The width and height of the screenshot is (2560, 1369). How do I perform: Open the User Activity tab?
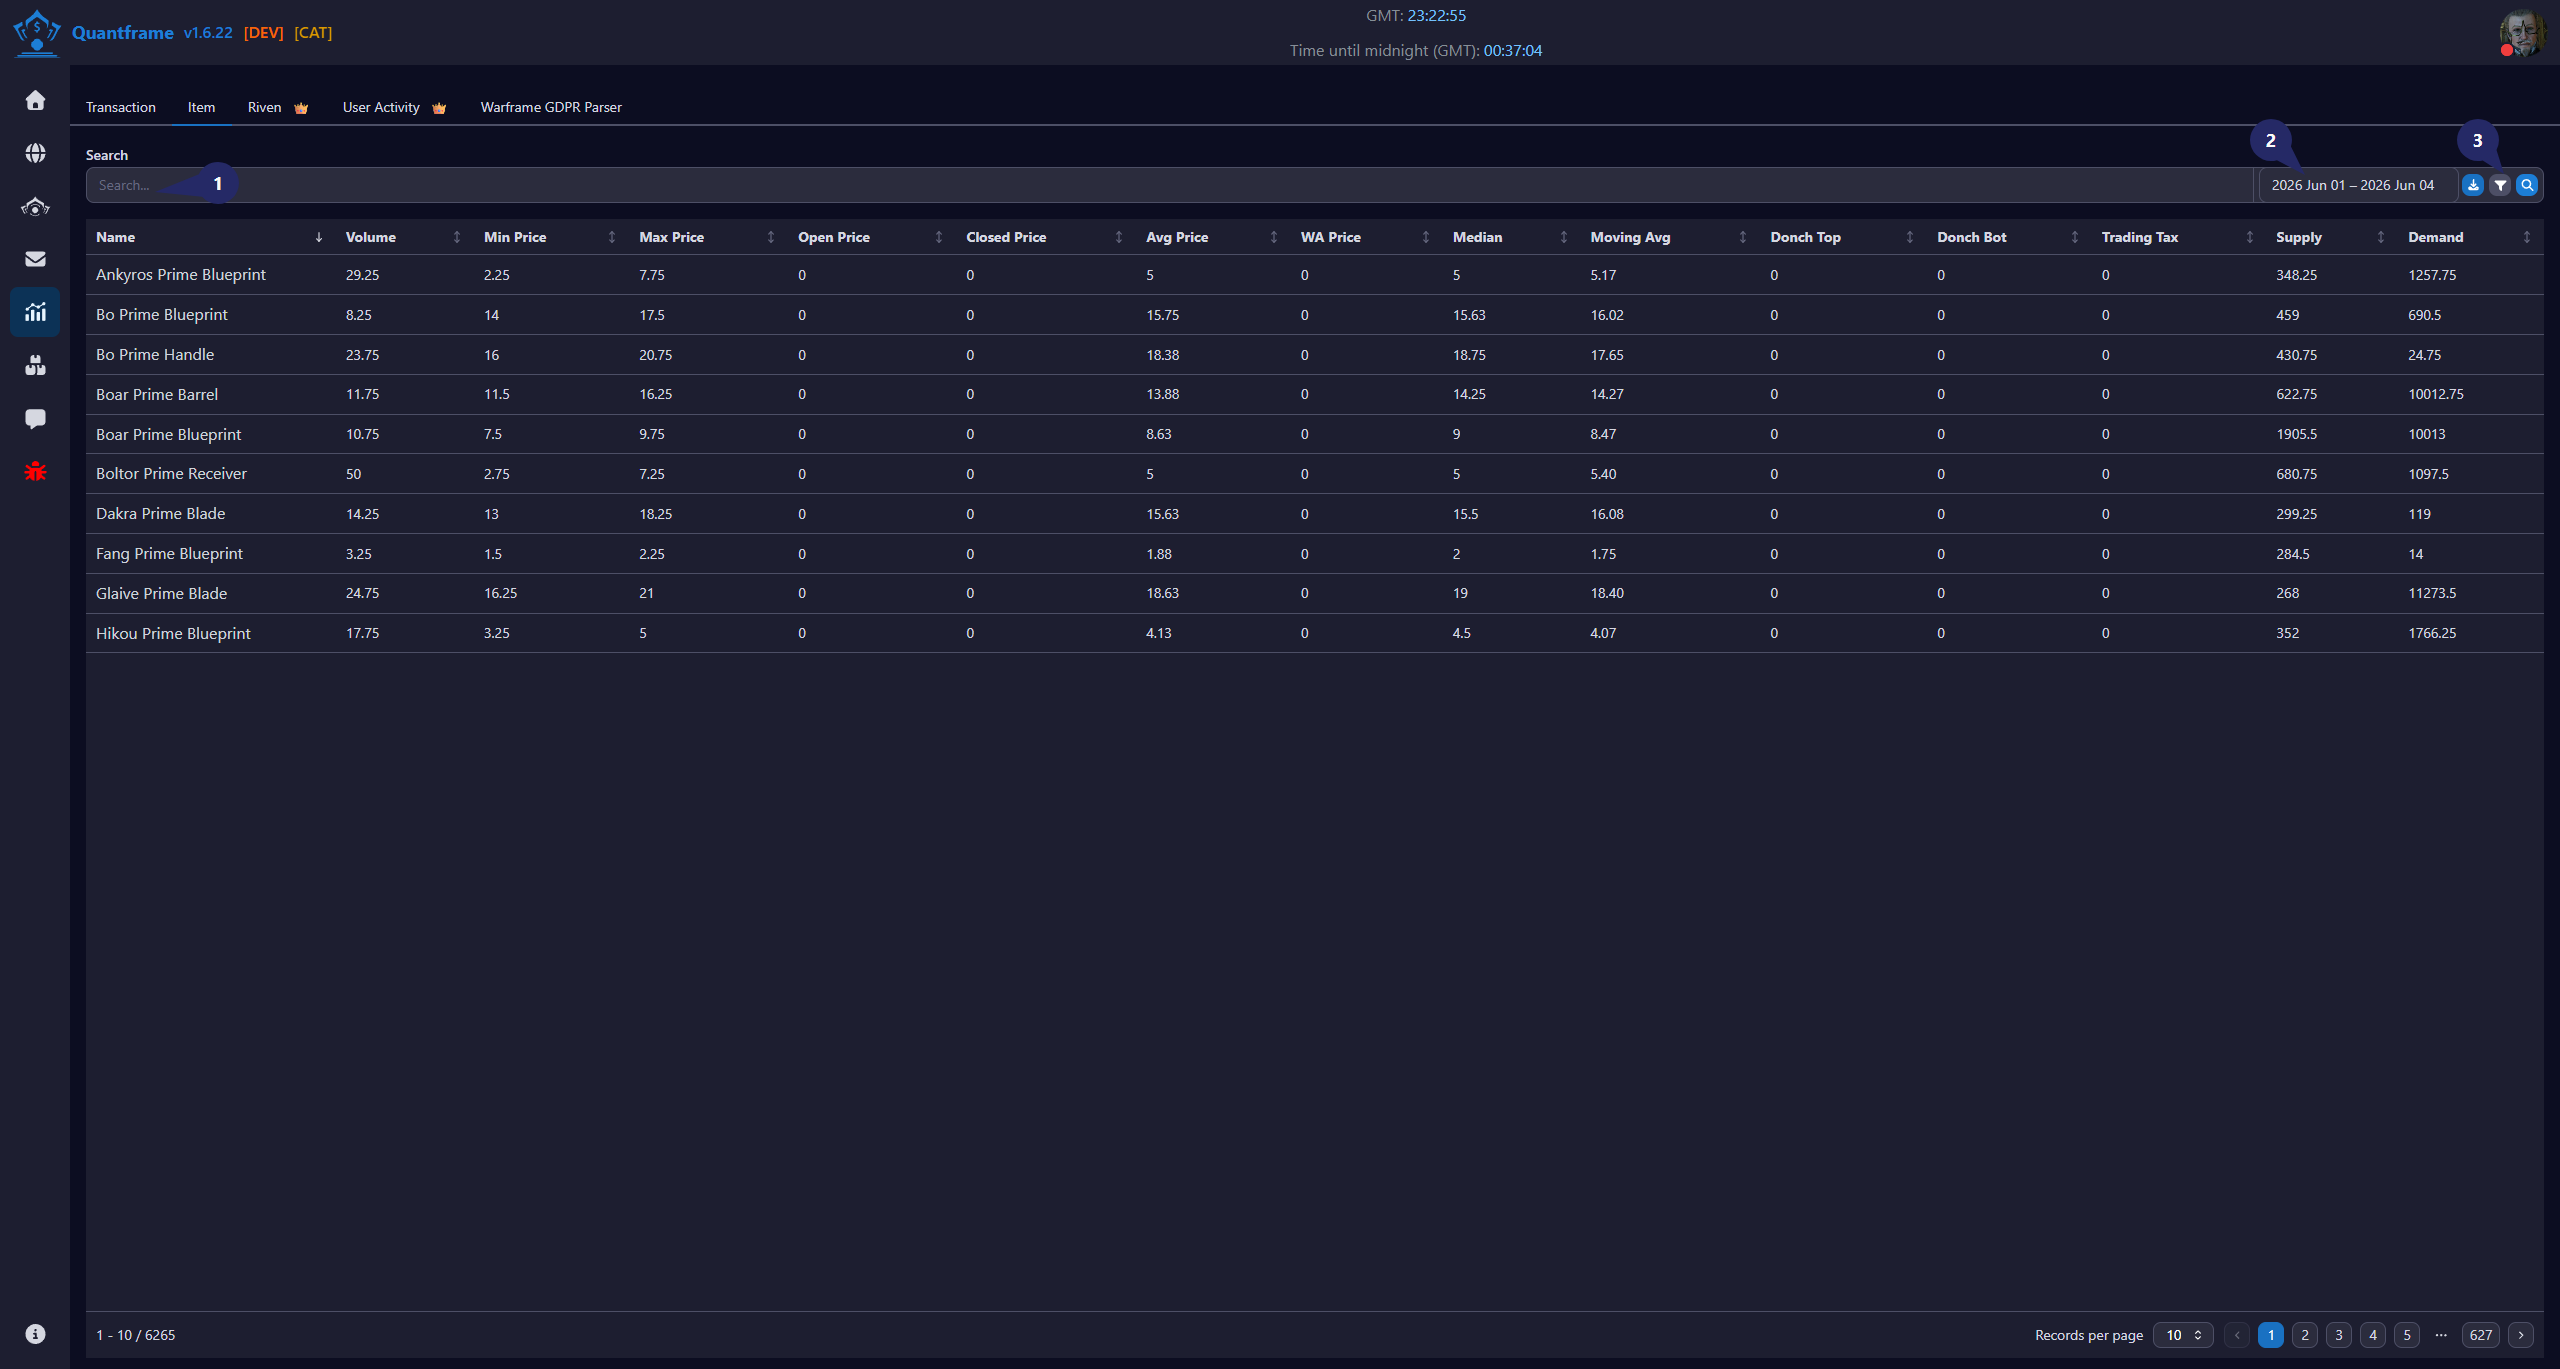[x=395, y=107]
